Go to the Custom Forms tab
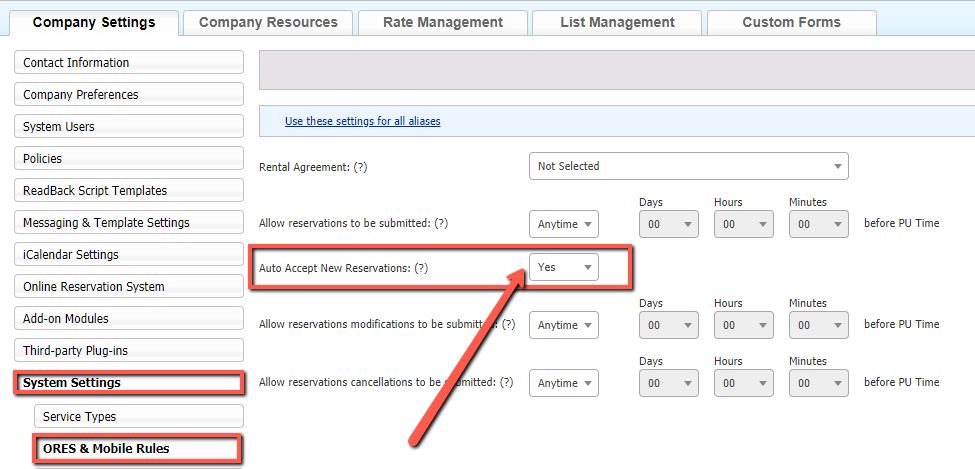Image resolution: width=975 pixels, height=469 pixels. point(791,22)
